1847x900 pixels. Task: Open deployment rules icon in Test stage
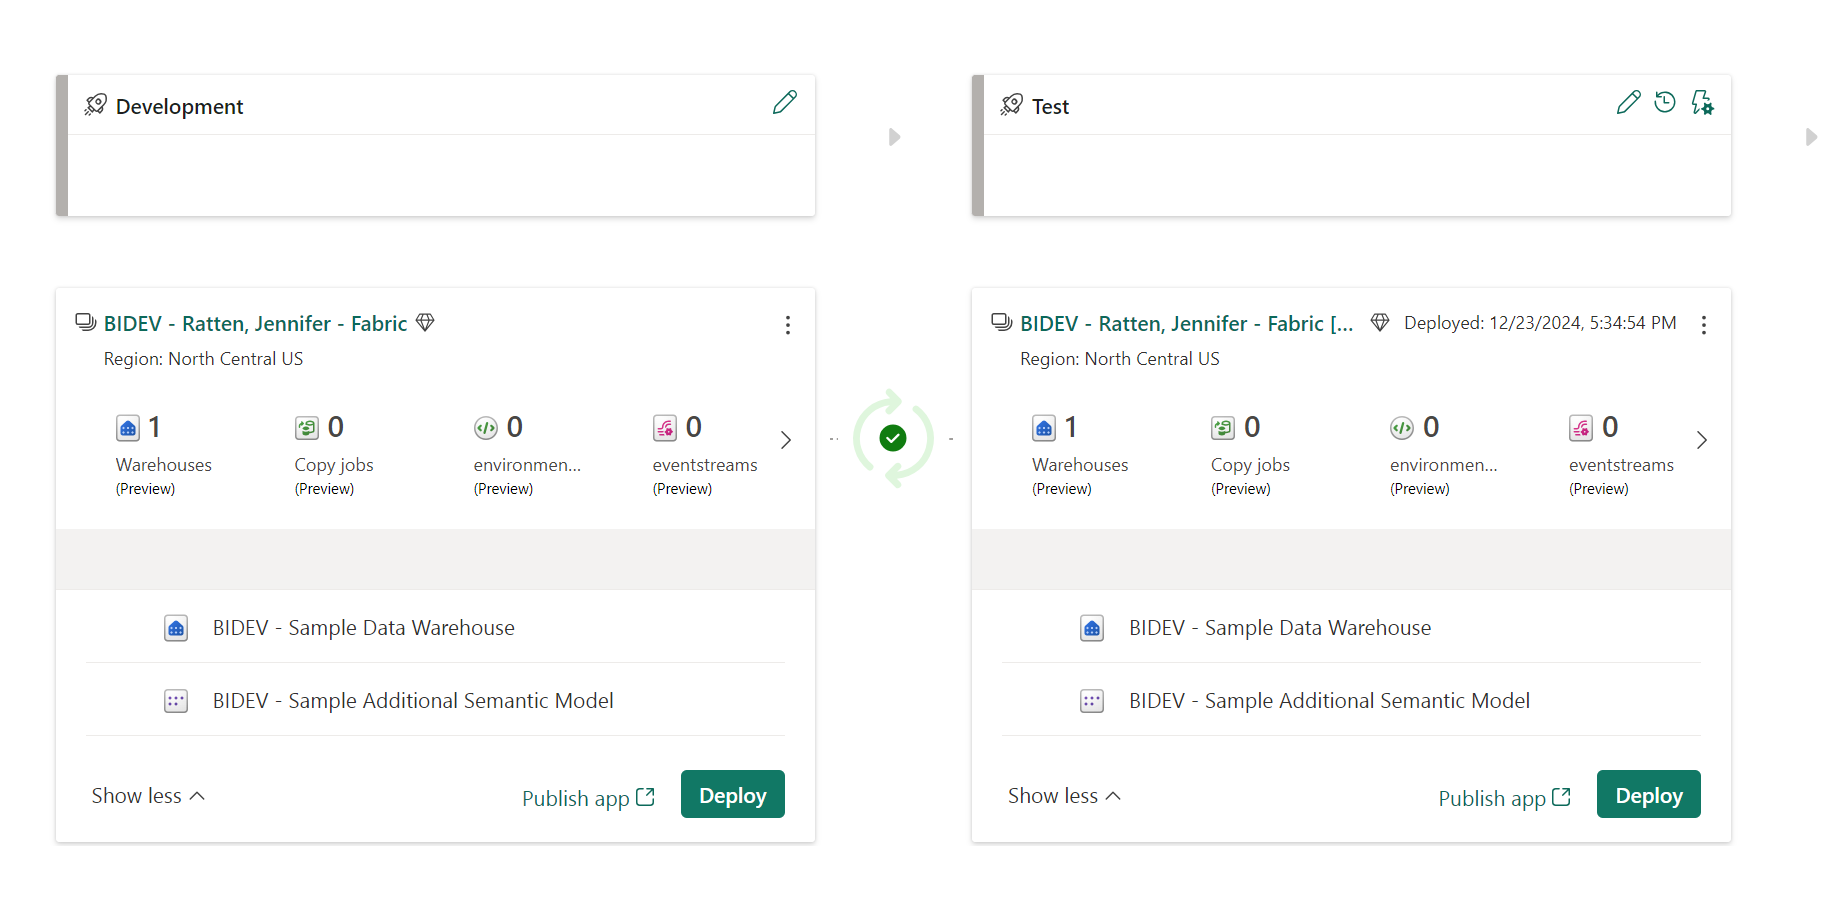click(x=1702, y=102)
